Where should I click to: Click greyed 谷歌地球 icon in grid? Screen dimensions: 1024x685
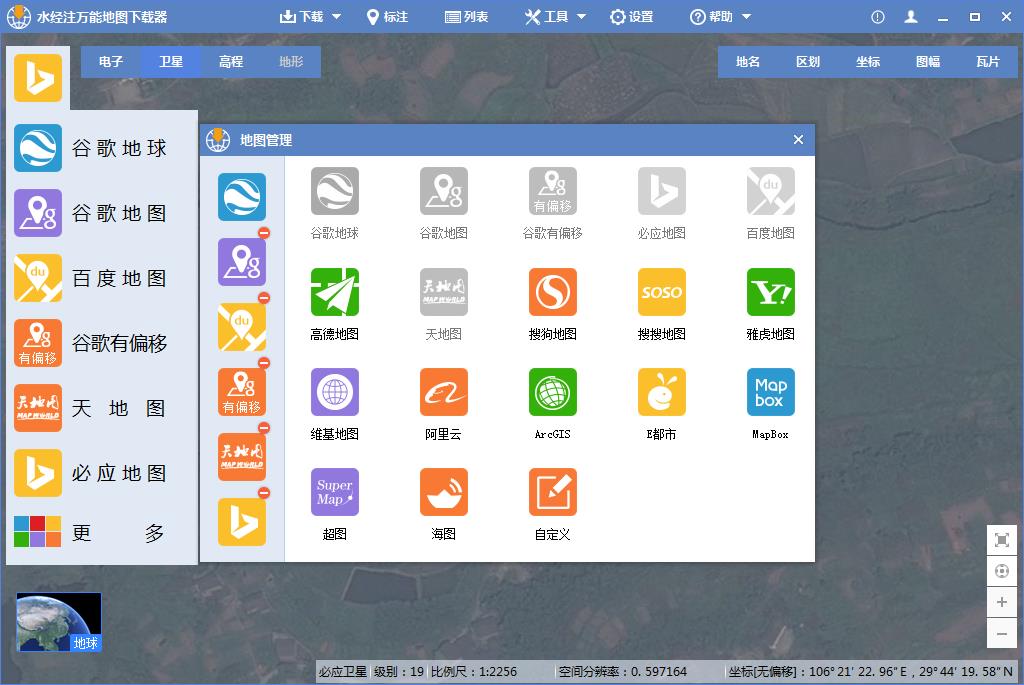pos(334,191)
